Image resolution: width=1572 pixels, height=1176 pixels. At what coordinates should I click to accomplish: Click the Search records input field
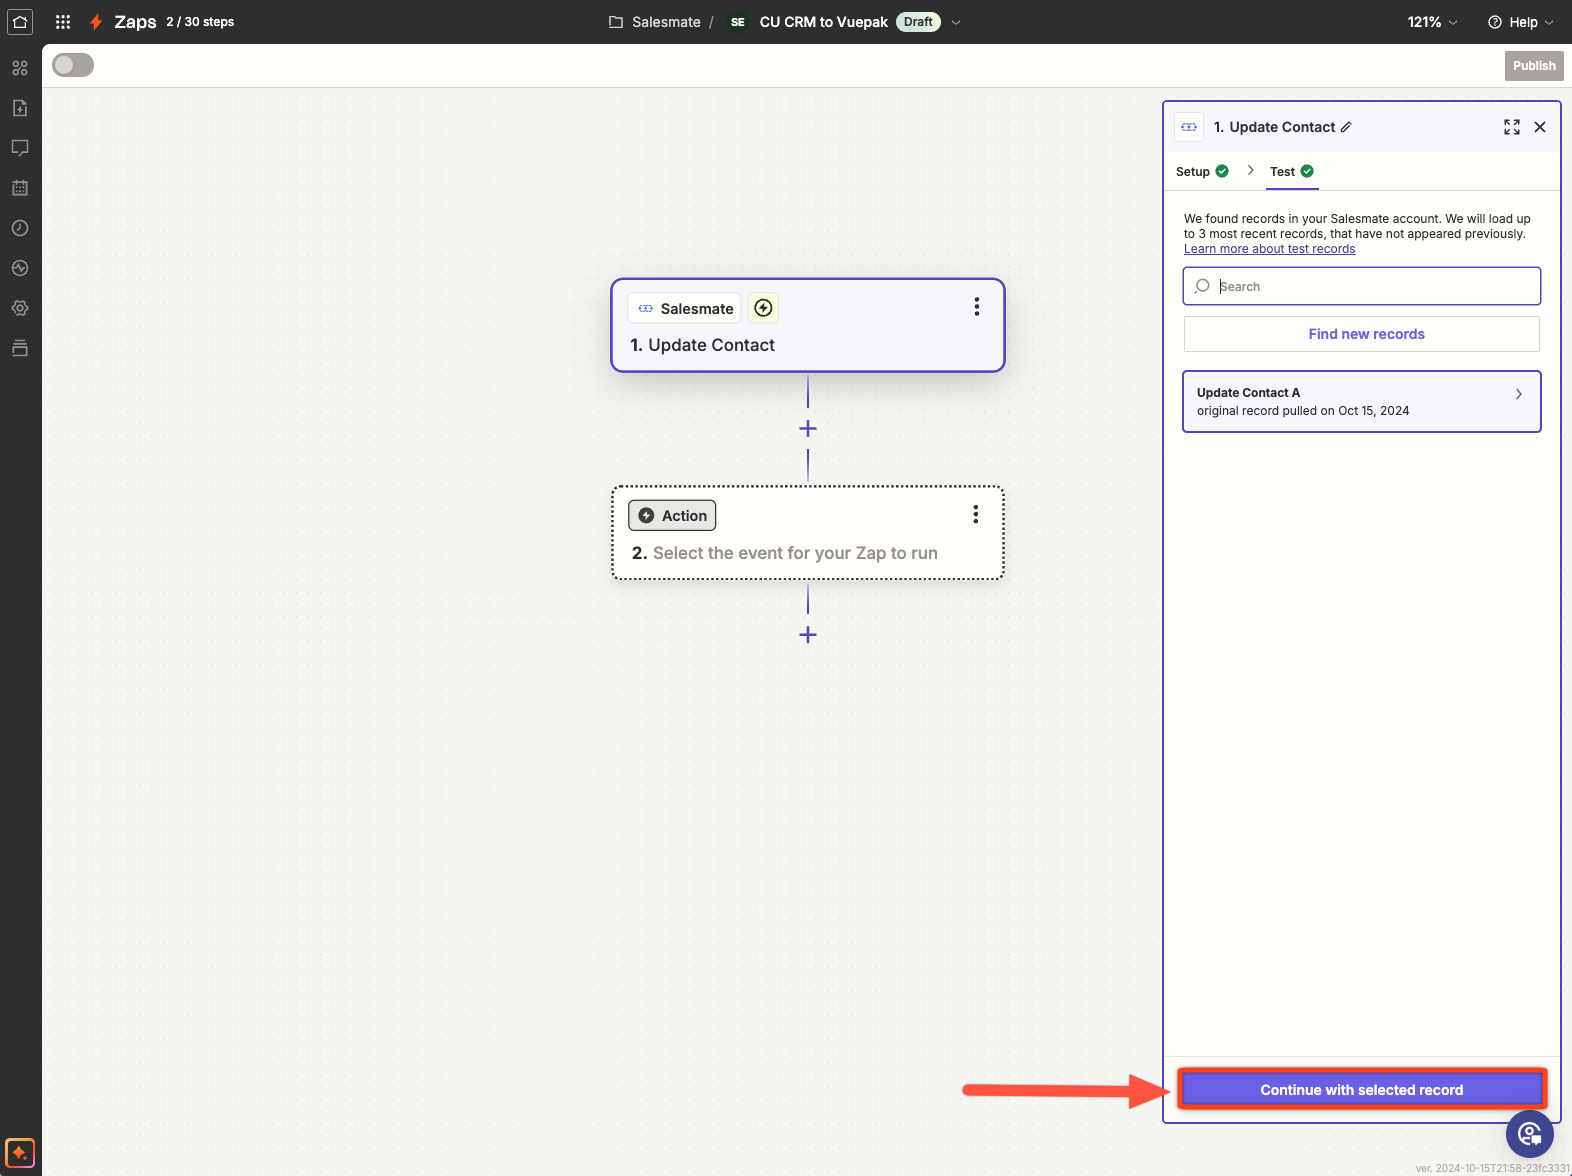click(x=1370, y=286)
